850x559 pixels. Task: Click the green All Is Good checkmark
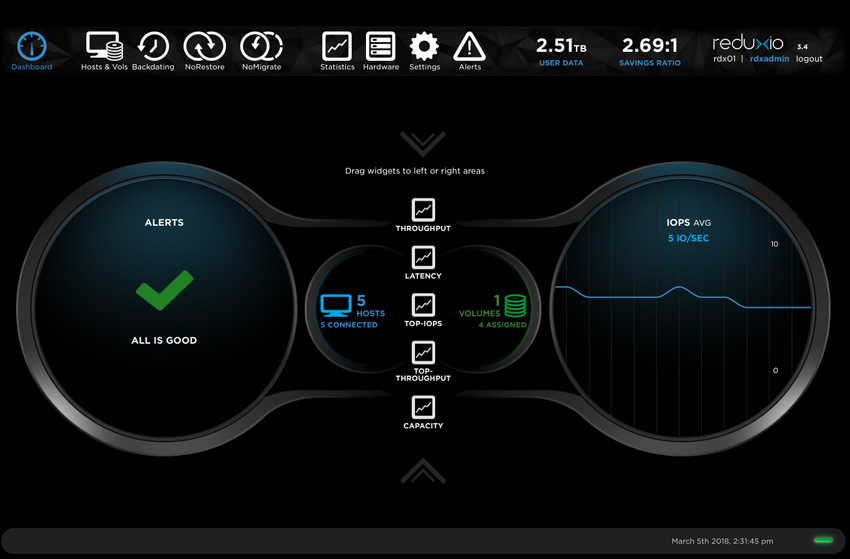click(164, 290)
